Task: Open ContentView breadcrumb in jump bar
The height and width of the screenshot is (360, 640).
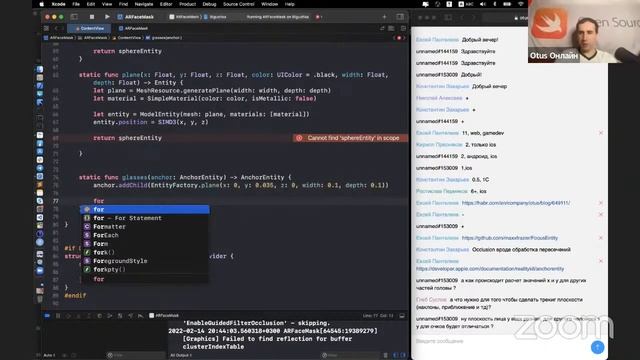Action: (x=127, y=38)
